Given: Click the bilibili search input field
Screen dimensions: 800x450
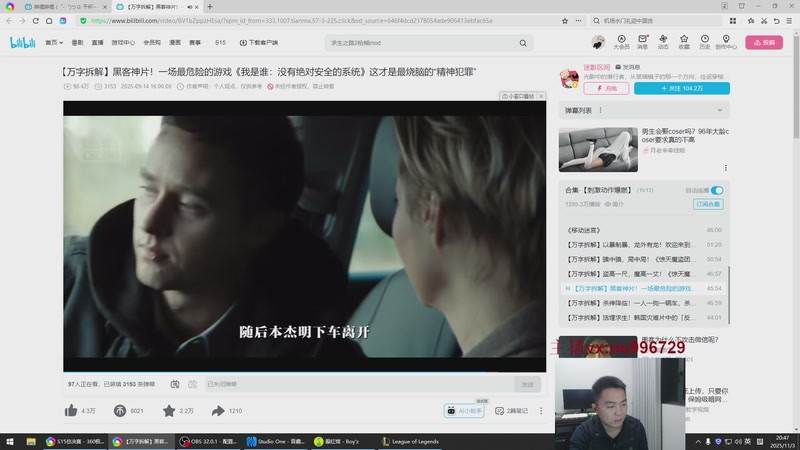Looking at the screenshot, I should pos(421,43).
